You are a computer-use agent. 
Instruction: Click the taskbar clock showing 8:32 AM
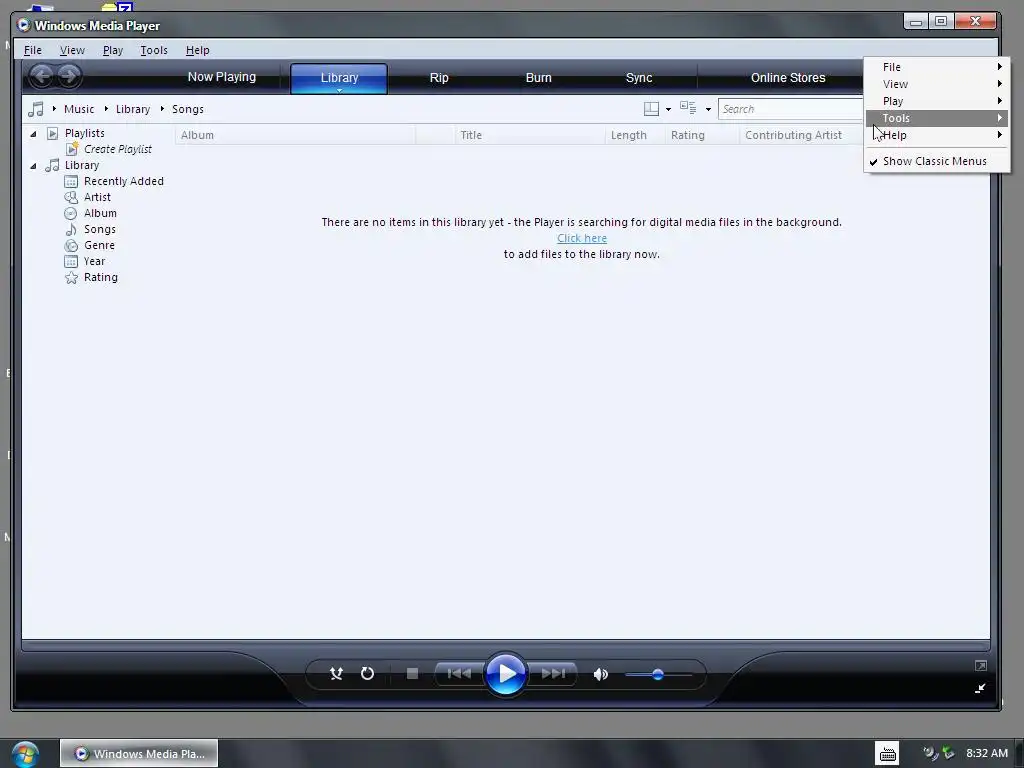[x=987, y=753]
